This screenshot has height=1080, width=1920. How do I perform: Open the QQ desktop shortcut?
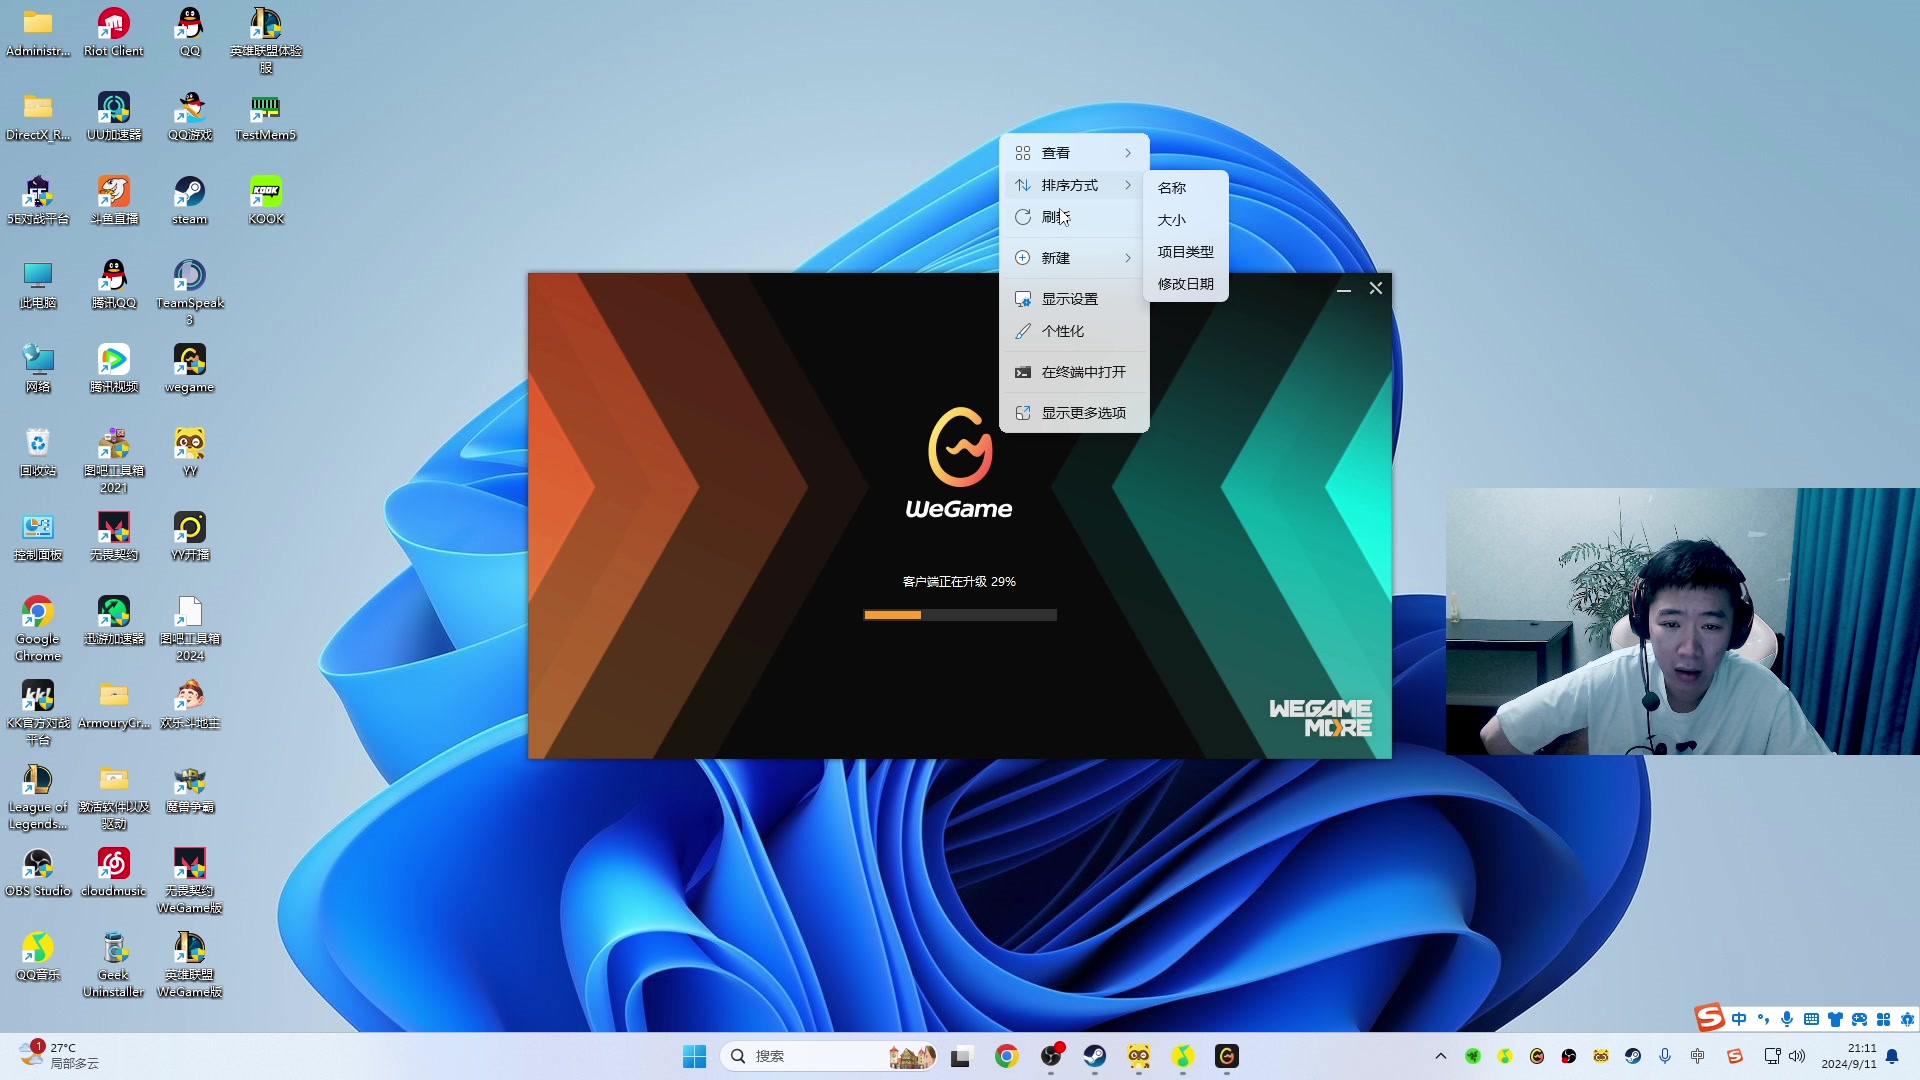click(189, 32)
